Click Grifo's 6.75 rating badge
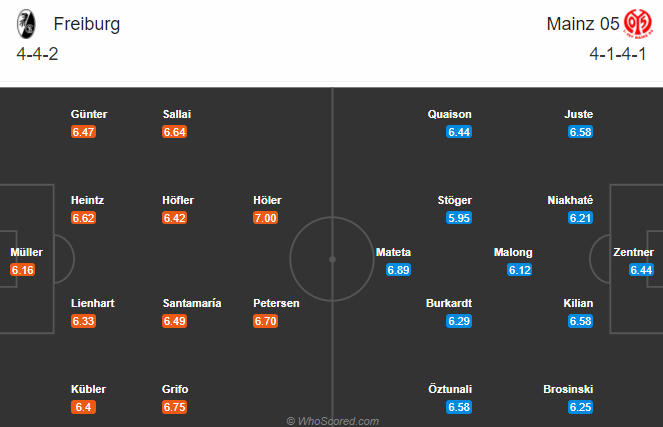663x427 pixels. coord(175,407)
